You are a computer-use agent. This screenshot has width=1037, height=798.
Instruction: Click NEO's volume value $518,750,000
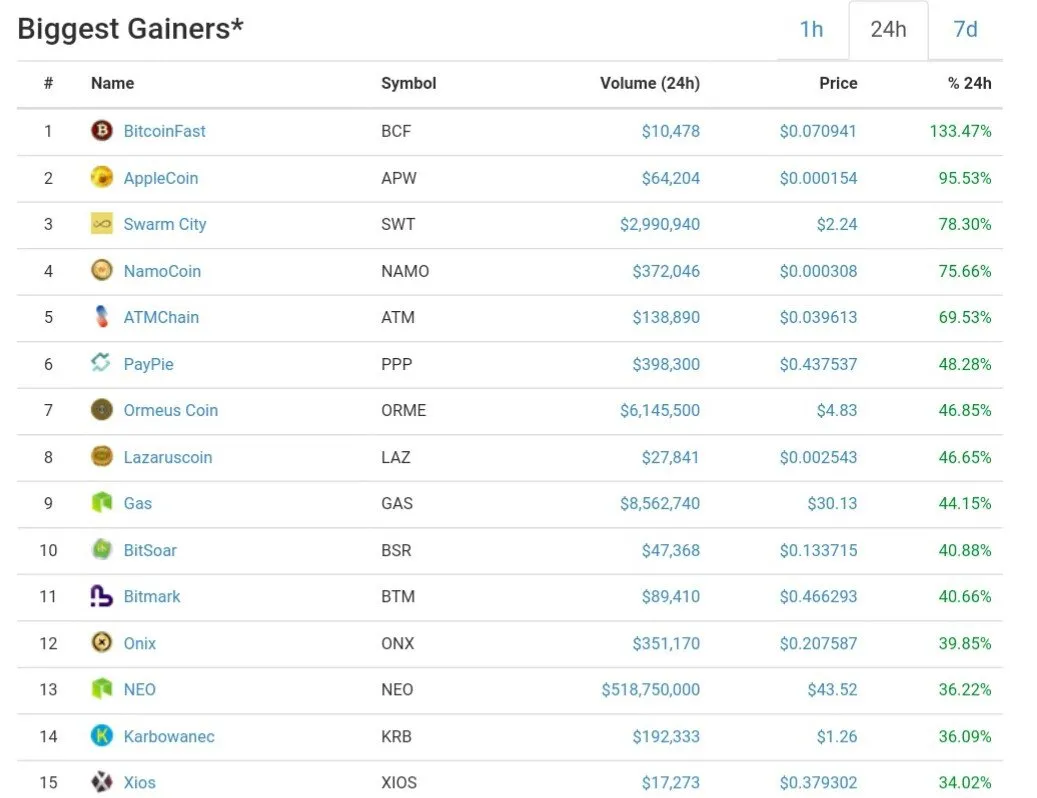click(x=650, y=689)
